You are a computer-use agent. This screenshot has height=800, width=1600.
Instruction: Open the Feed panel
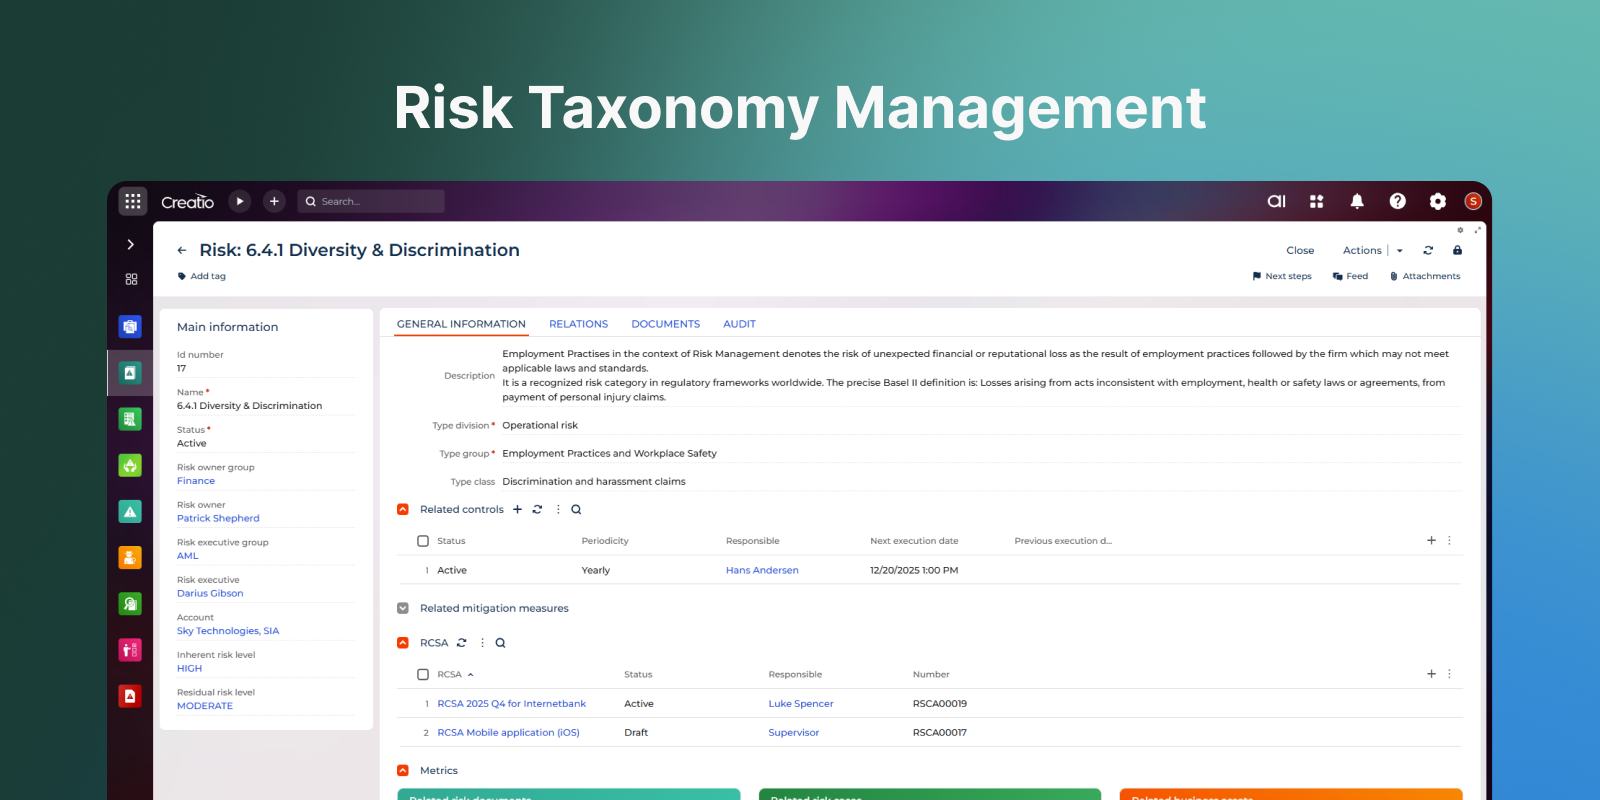(x=1350, y=276)
